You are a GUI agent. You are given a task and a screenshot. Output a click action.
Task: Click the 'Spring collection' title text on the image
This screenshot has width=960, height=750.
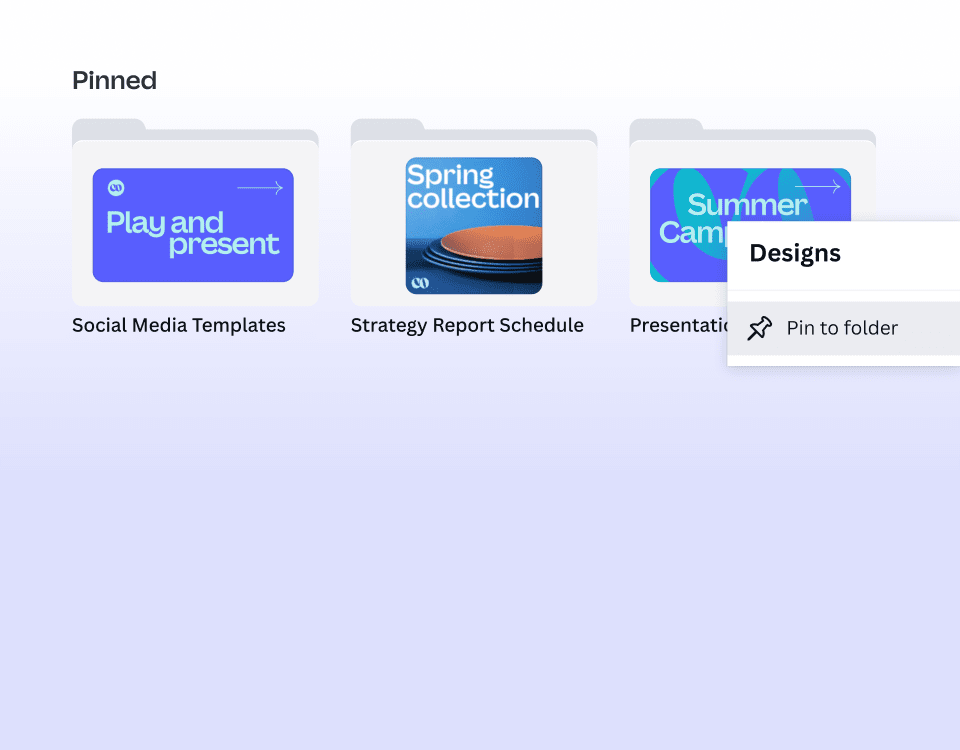473,187
